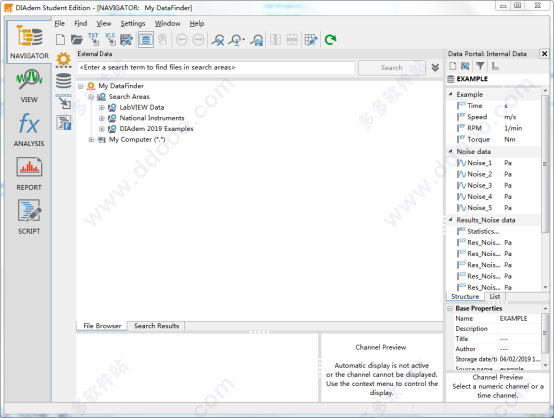Click the axis icon in Data Portal
This screenshot has width=554, height=418.
[495, 66]
